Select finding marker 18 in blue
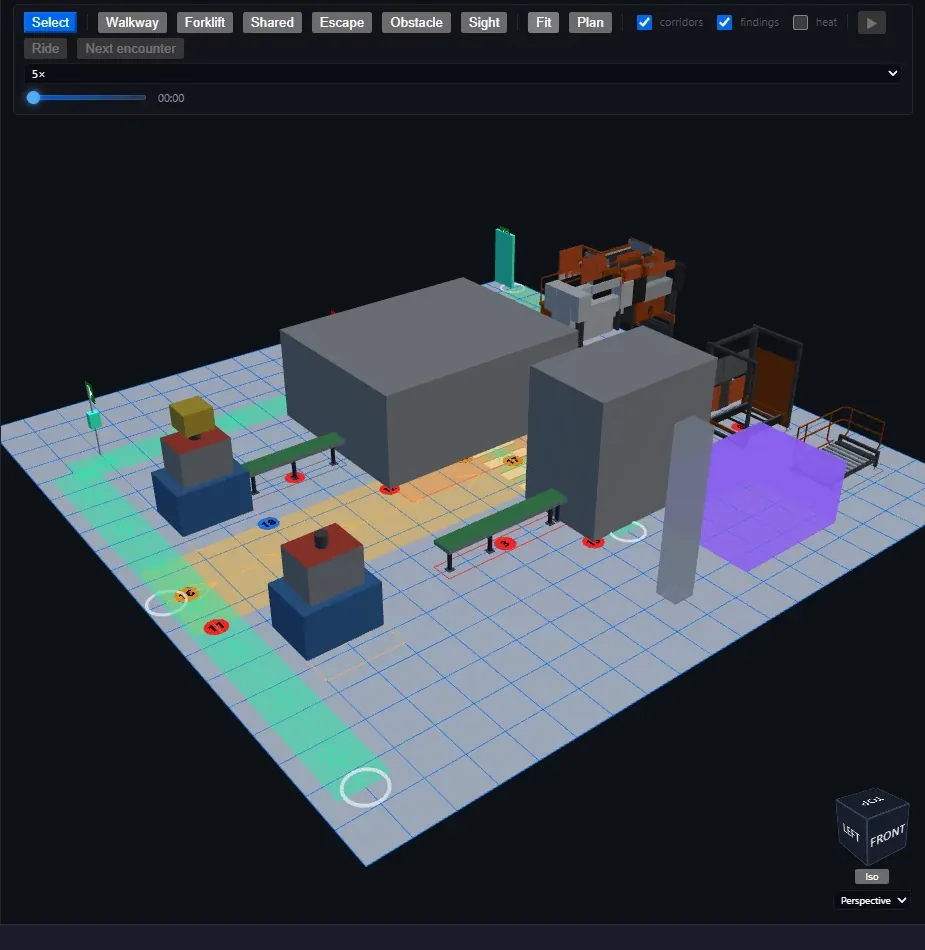925x950 pixels. coord(268,523)
